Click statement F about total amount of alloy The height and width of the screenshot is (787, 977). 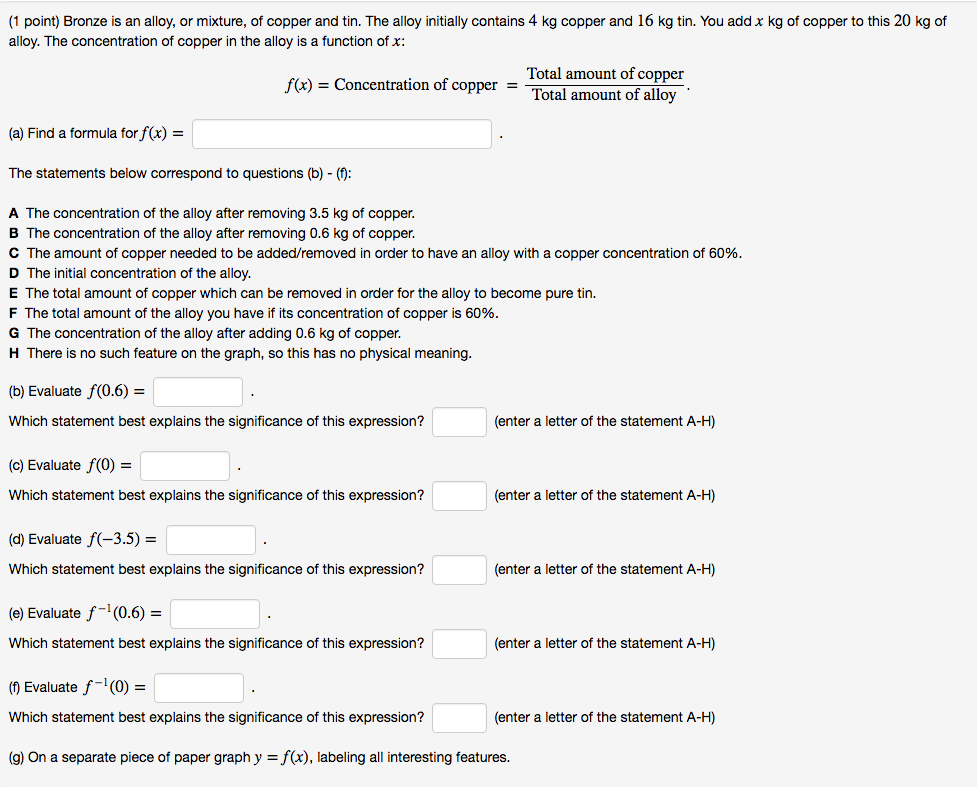254,313
